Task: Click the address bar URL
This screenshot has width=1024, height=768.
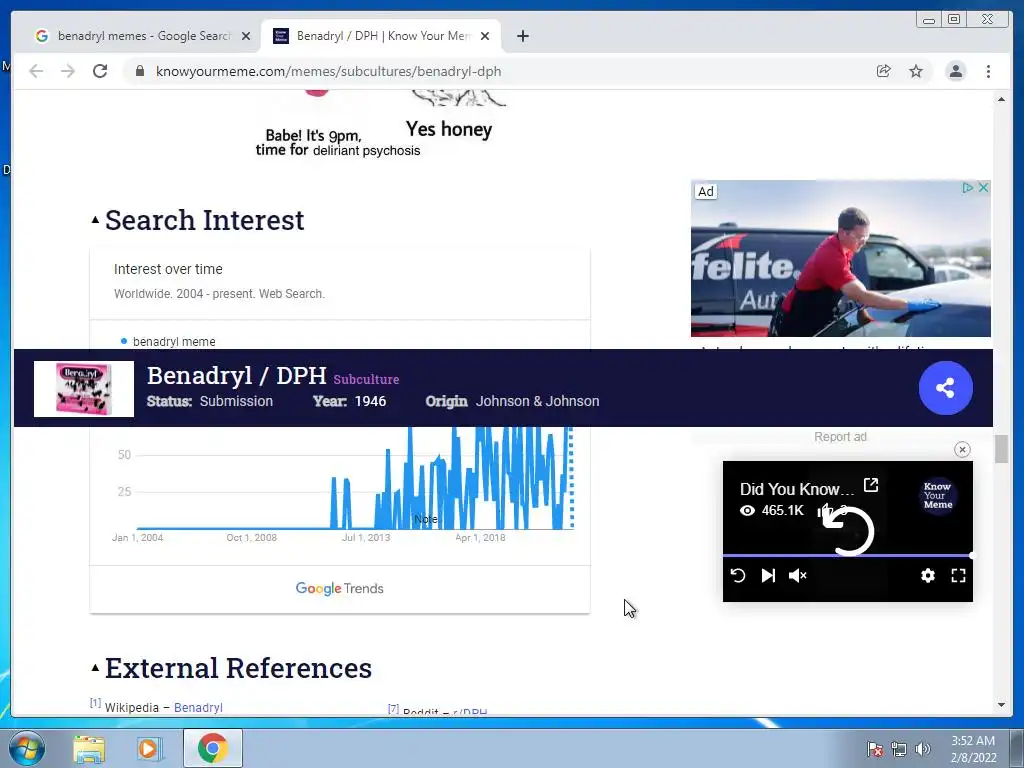Action: tap(328, 71)
